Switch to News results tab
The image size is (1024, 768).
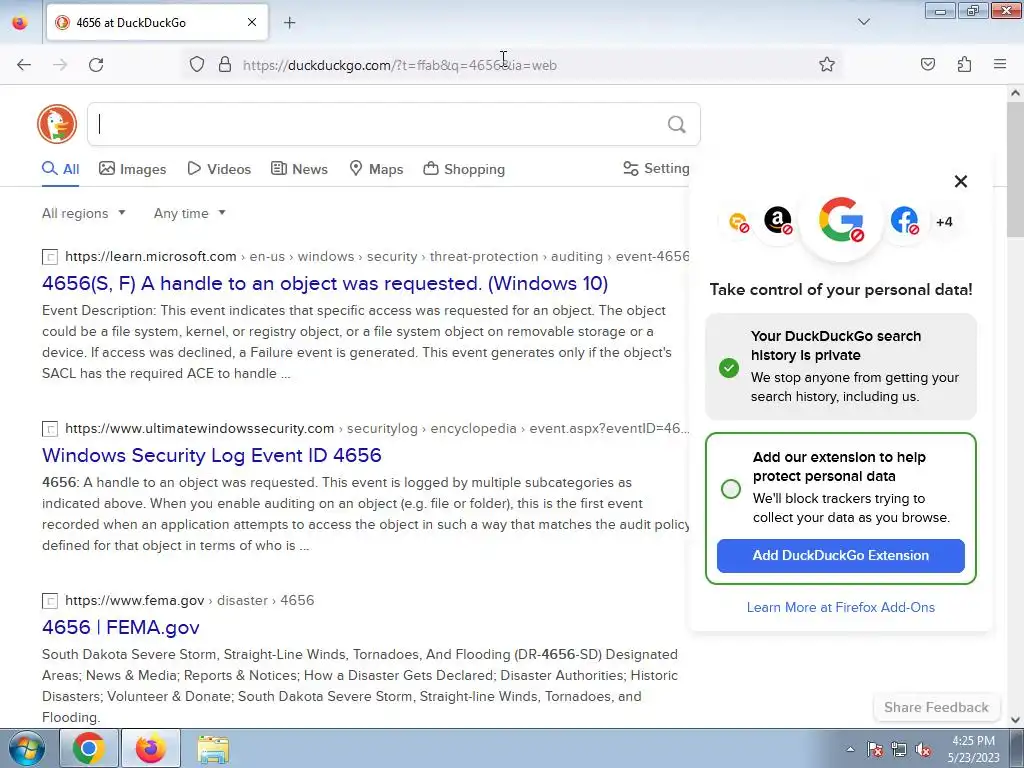pos(299,169)
